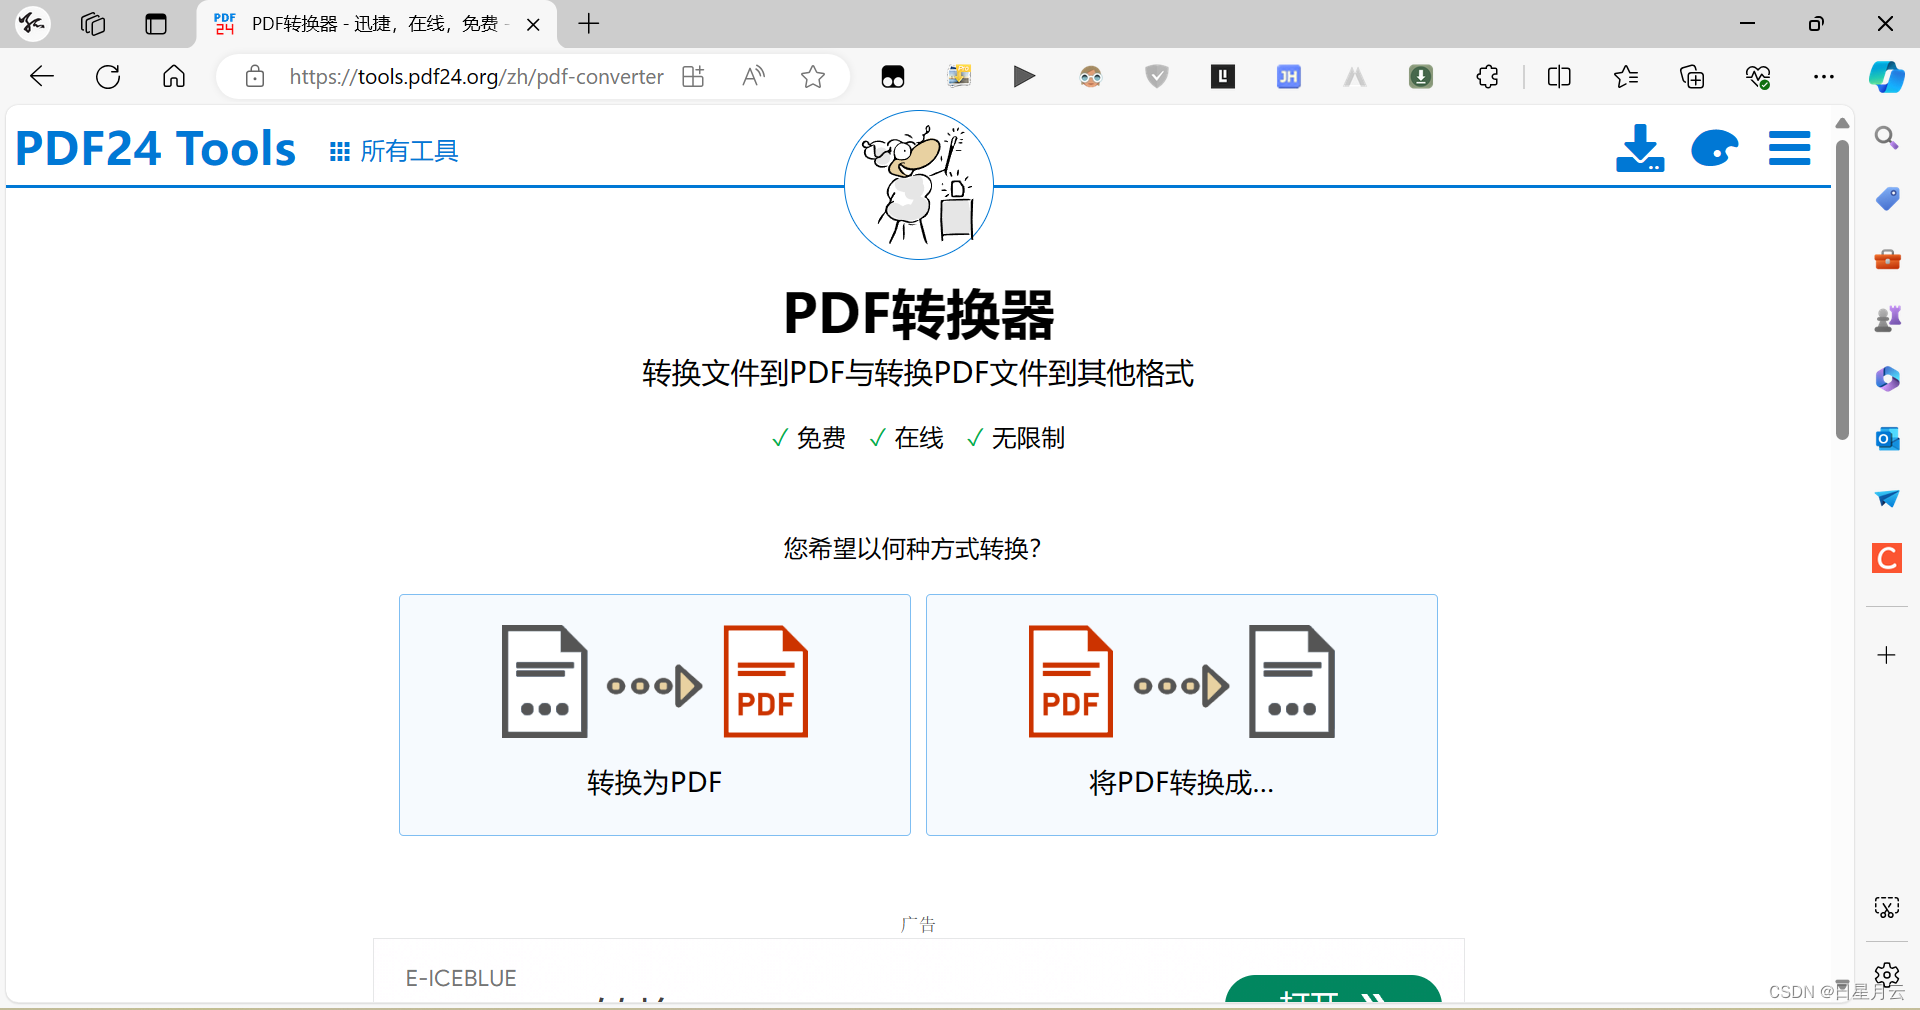Open the shield extension icon
This screenshot has width=1920, height=1010.
(1157, 77)
